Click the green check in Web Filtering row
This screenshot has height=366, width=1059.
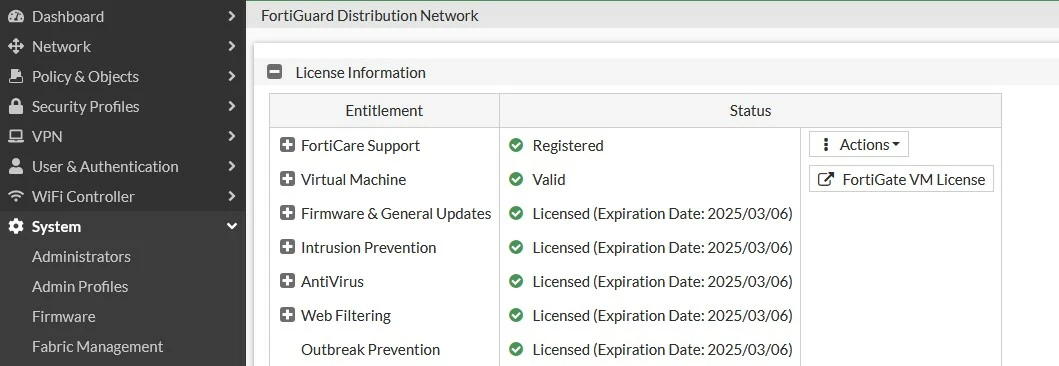(516, 315)
